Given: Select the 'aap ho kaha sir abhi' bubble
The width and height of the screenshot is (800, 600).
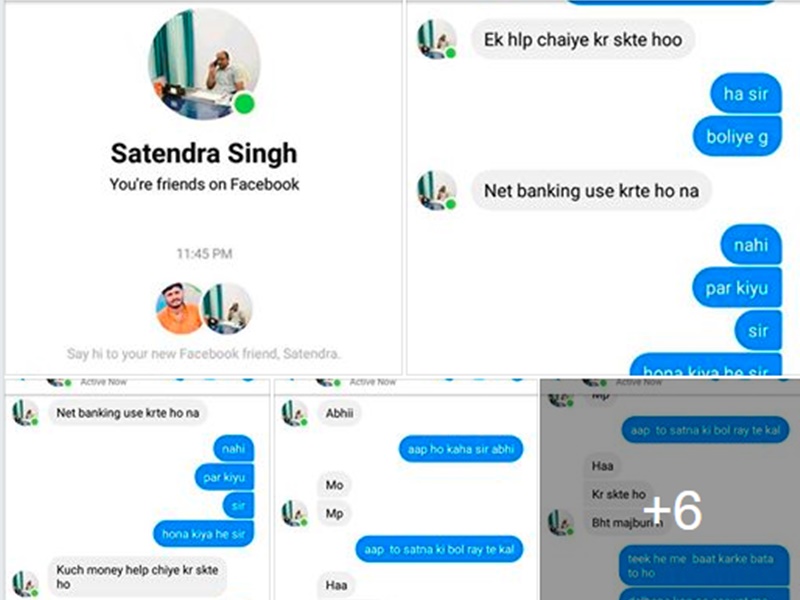Looking at the screenshot, I should (x=461, y=449).
